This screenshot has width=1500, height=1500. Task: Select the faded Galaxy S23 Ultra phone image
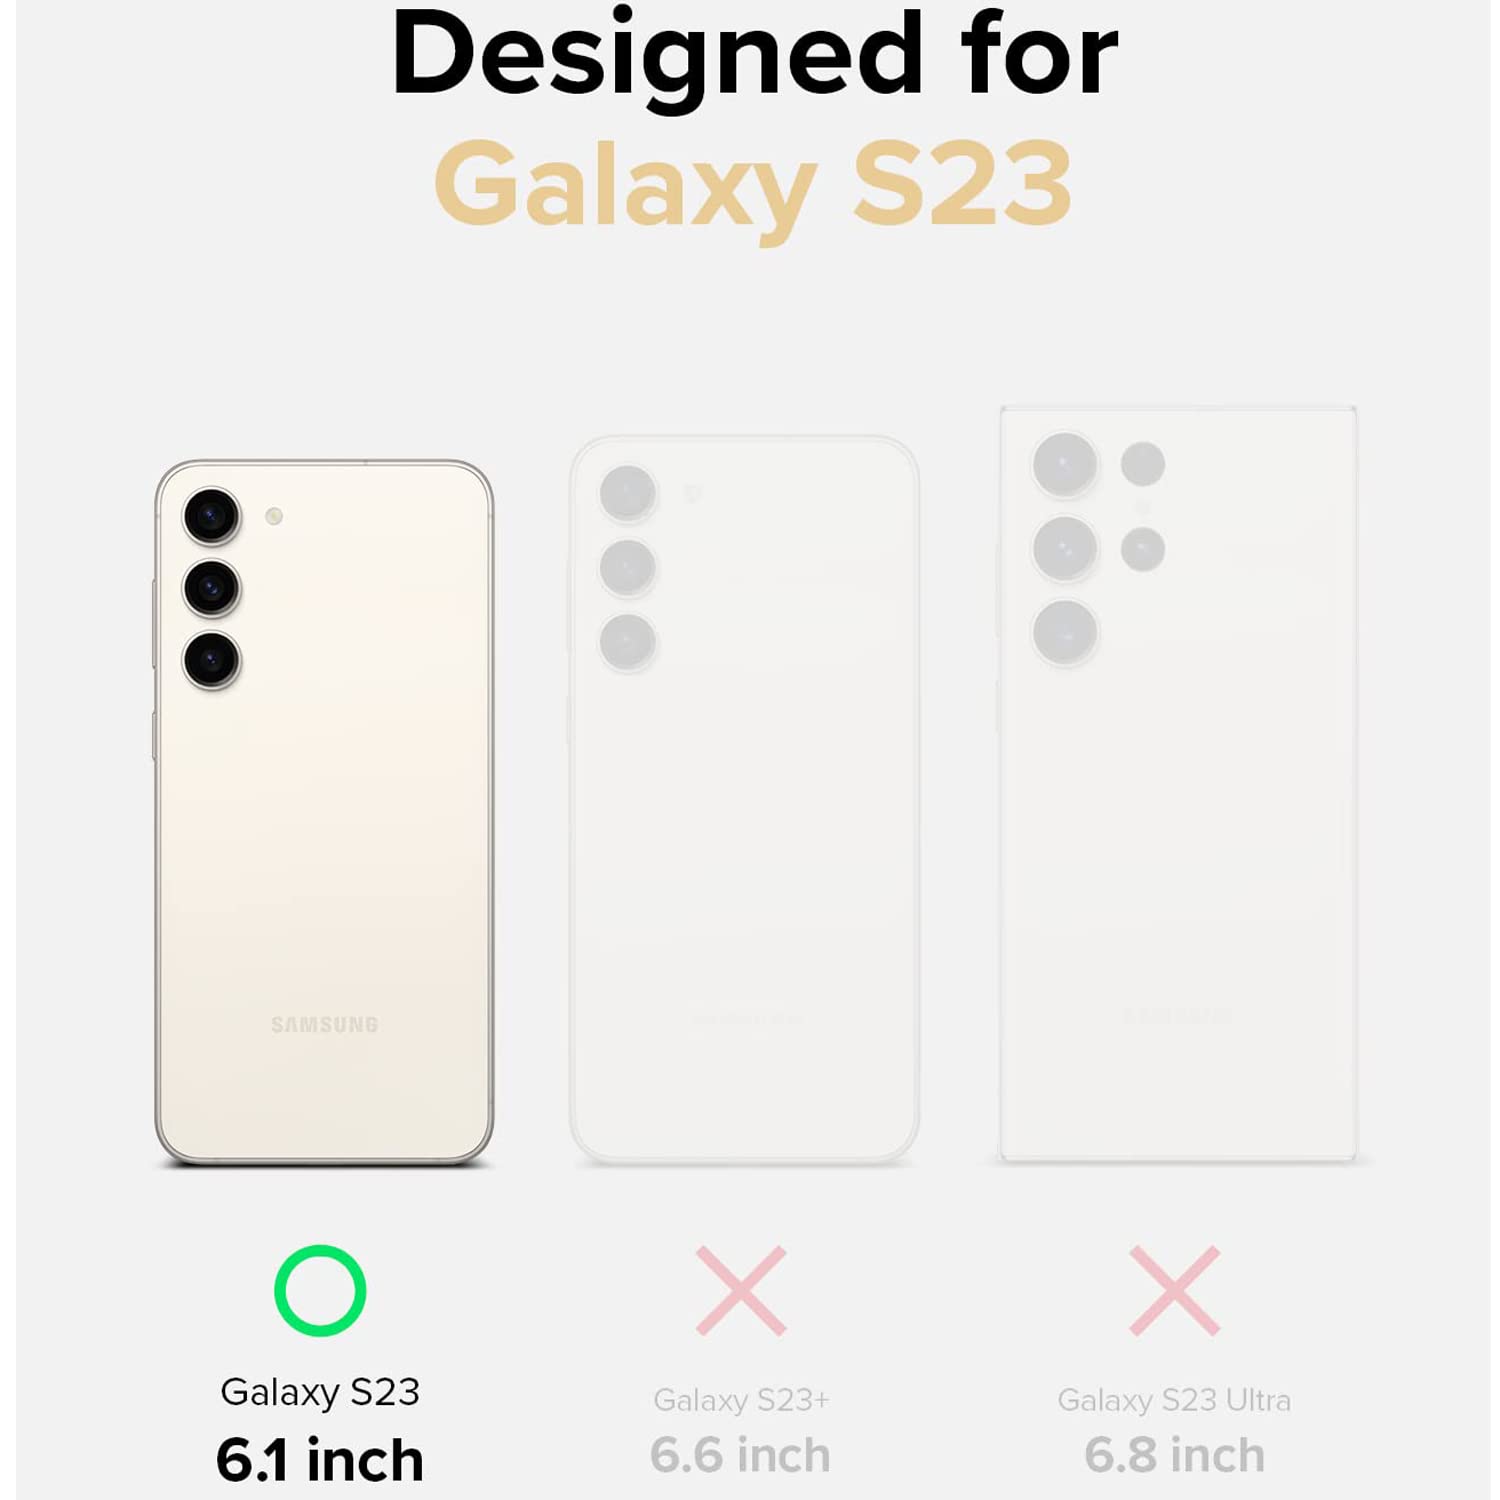point(1178,784)
